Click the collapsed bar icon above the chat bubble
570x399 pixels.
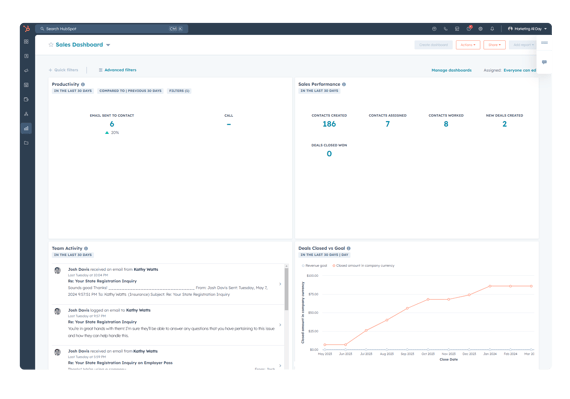tap(544, 43)
